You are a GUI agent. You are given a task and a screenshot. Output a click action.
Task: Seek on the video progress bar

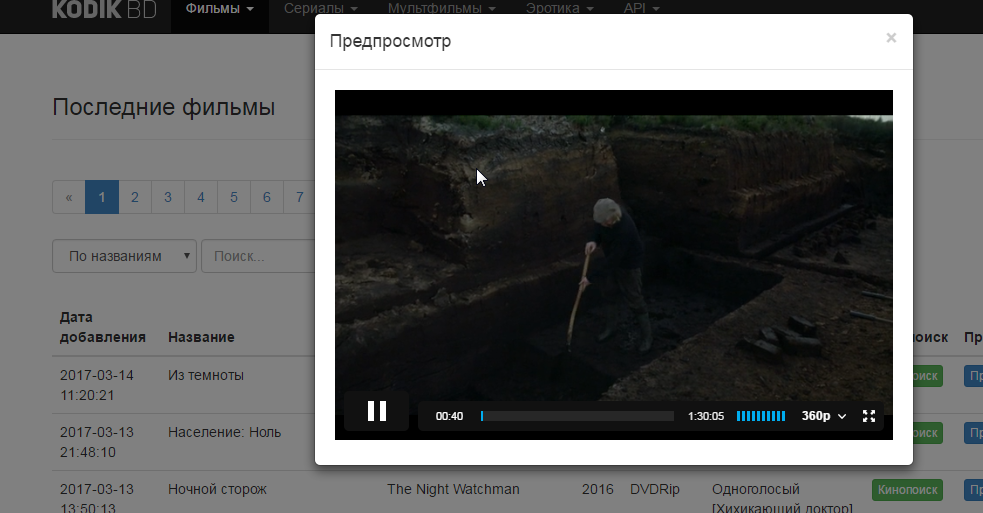click(x=577, y=416)
